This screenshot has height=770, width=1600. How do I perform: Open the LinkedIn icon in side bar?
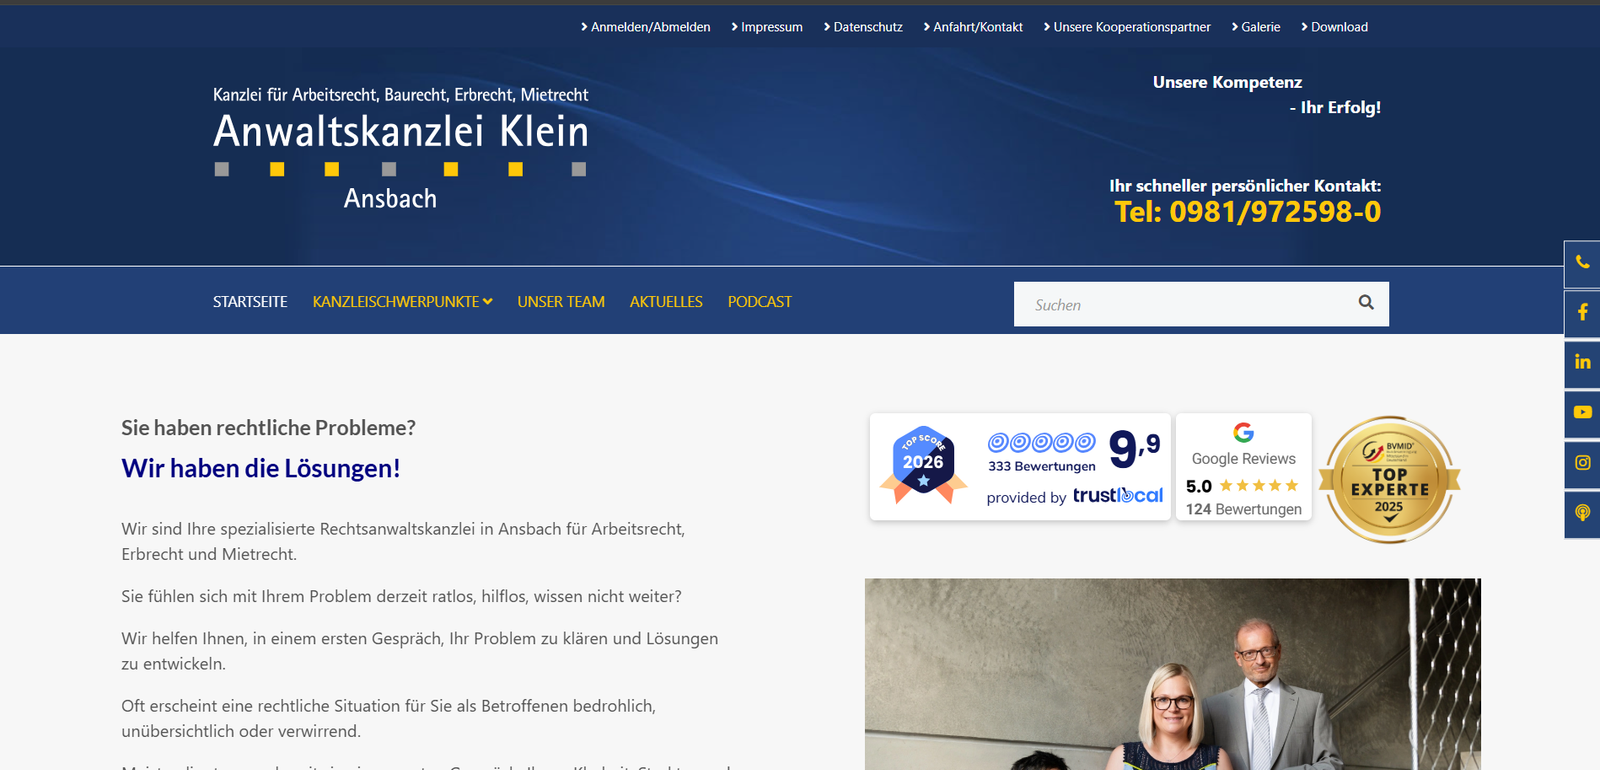coord(1582,363)
